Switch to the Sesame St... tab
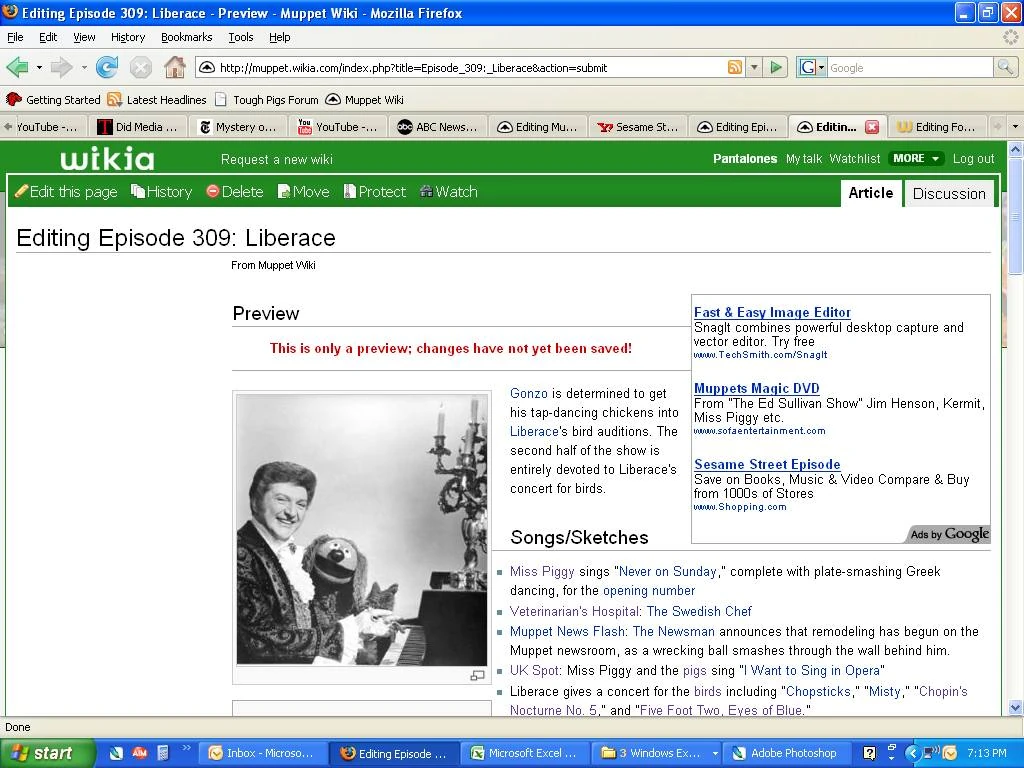 coord(638,127)
